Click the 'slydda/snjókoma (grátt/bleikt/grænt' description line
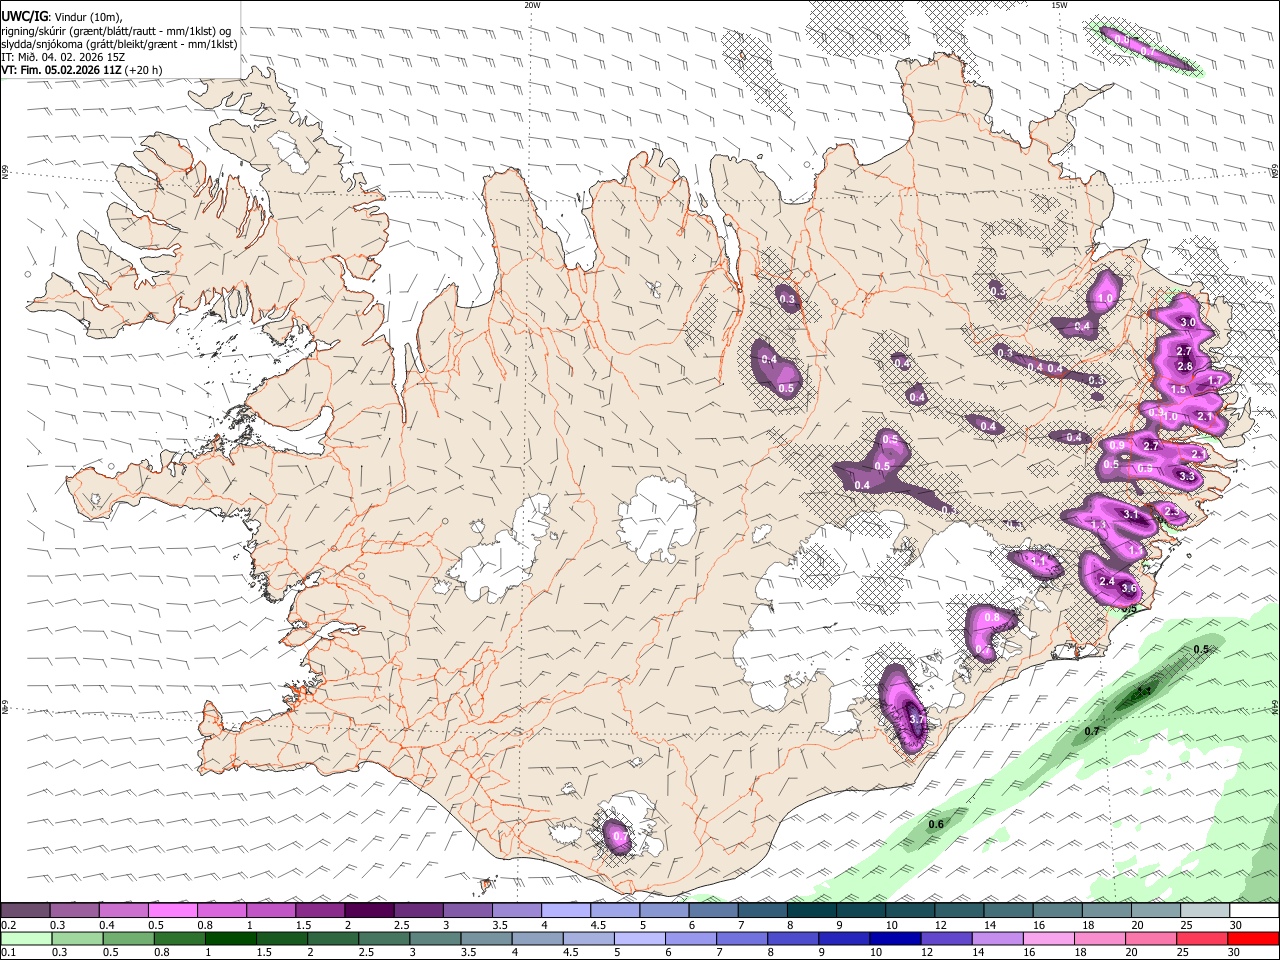Screen dimensions: 1280x960 click(119, 44)
